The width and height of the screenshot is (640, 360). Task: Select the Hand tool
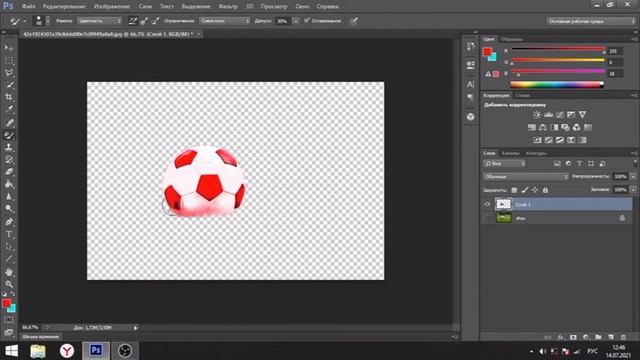(9, 272)
